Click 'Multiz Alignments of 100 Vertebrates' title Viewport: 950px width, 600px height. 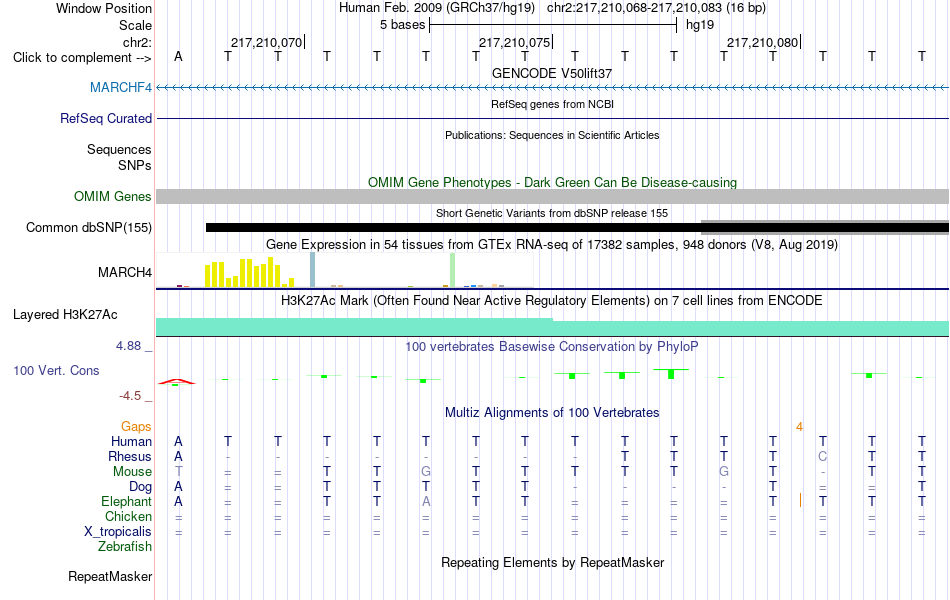coord(552,413)
